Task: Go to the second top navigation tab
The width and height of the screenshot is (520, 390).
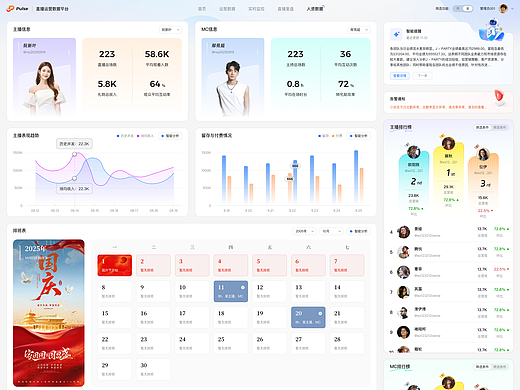Action: pos(227,9)
